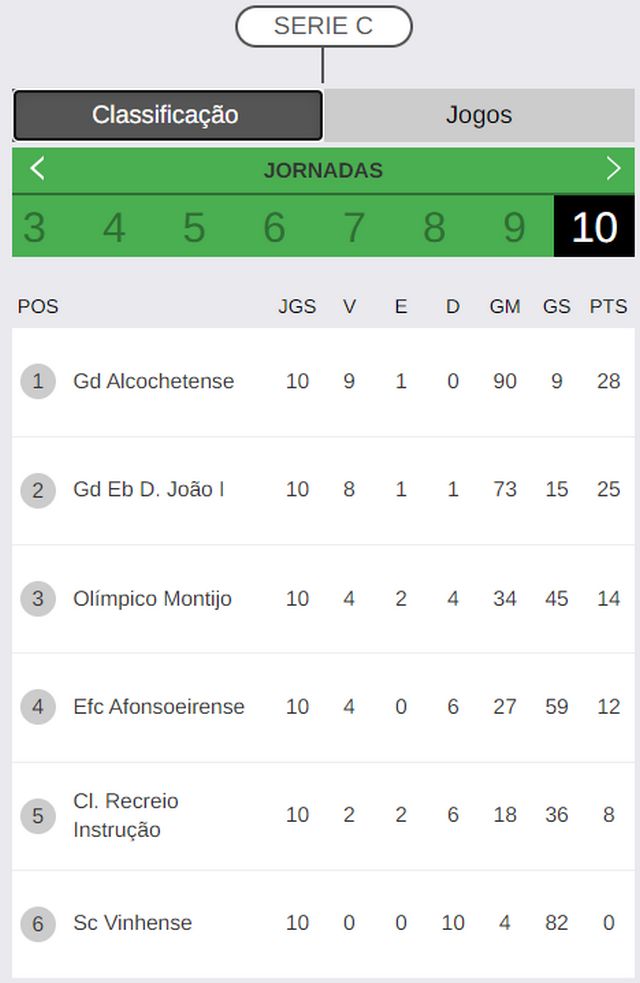The height and width of the screenshot is (983, 640).
Task: Select jornada 8
Action: [x=434, y=226]
